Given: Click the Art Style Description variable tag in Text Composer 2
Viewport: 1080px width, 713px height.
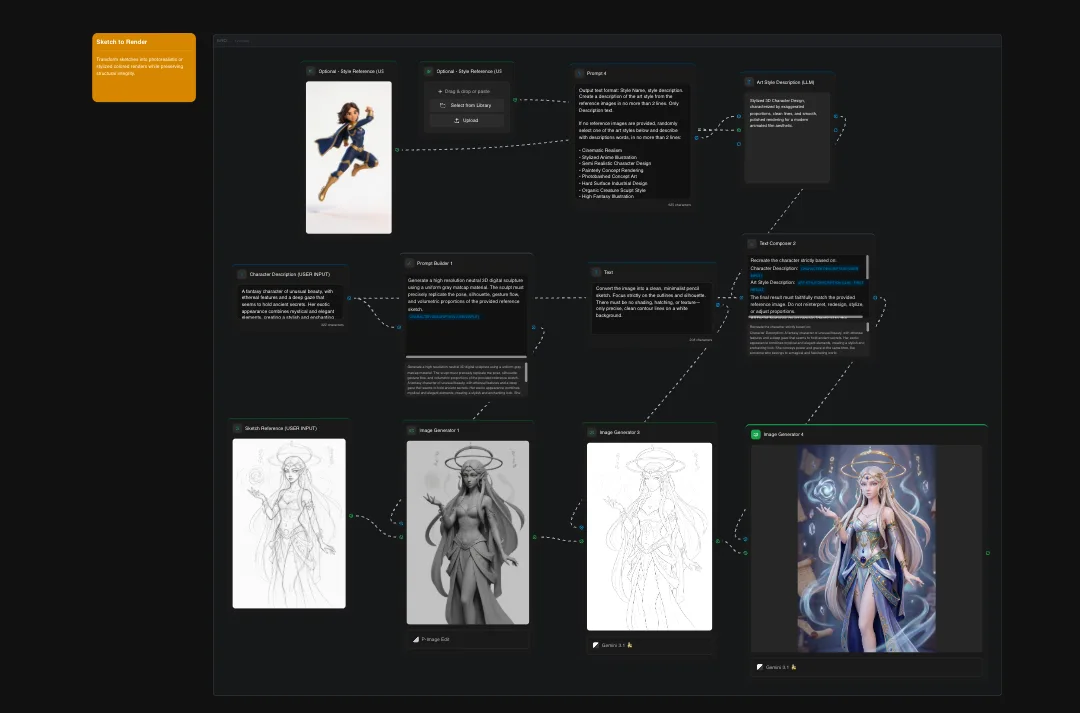Looking at the screenshot, I should click(830, 282).
